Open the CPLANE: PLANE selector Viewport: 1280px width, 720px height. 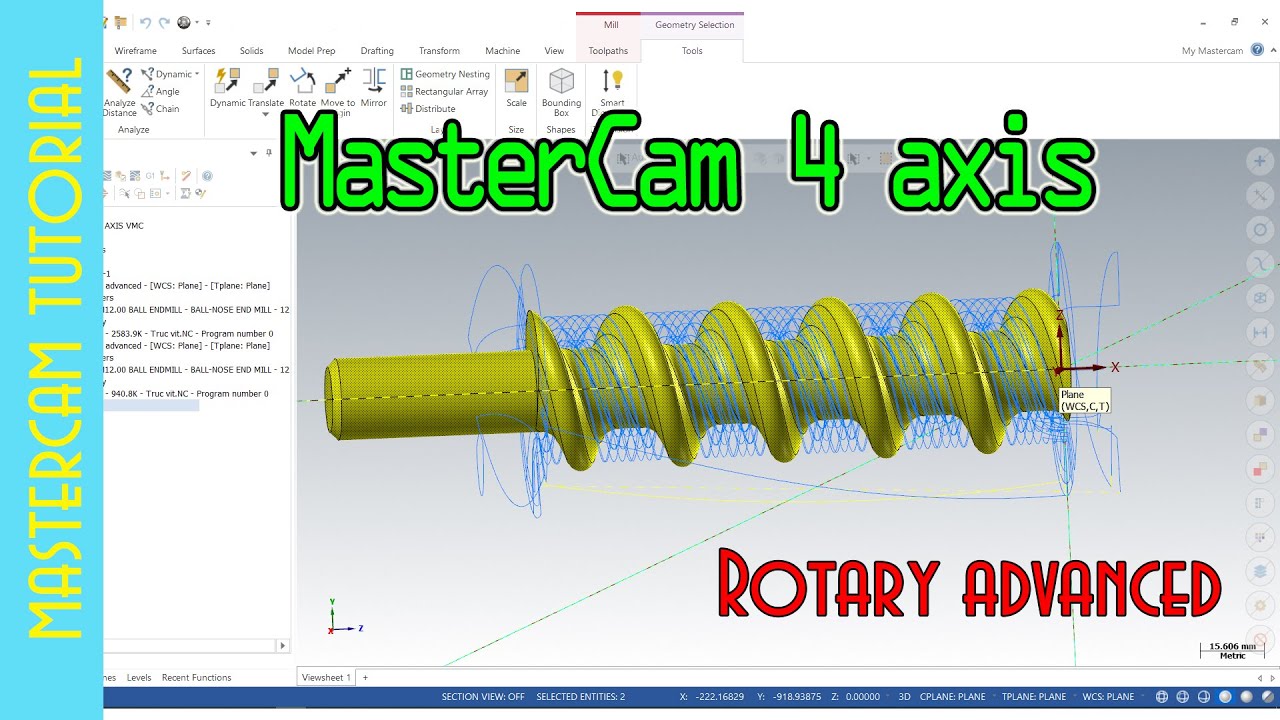(x=953, y=697)
